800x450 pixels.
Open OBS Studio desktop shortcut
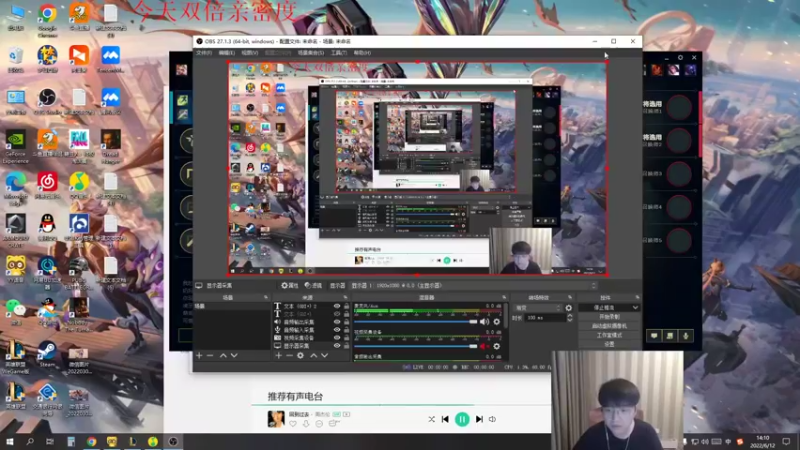click(47, 101)
